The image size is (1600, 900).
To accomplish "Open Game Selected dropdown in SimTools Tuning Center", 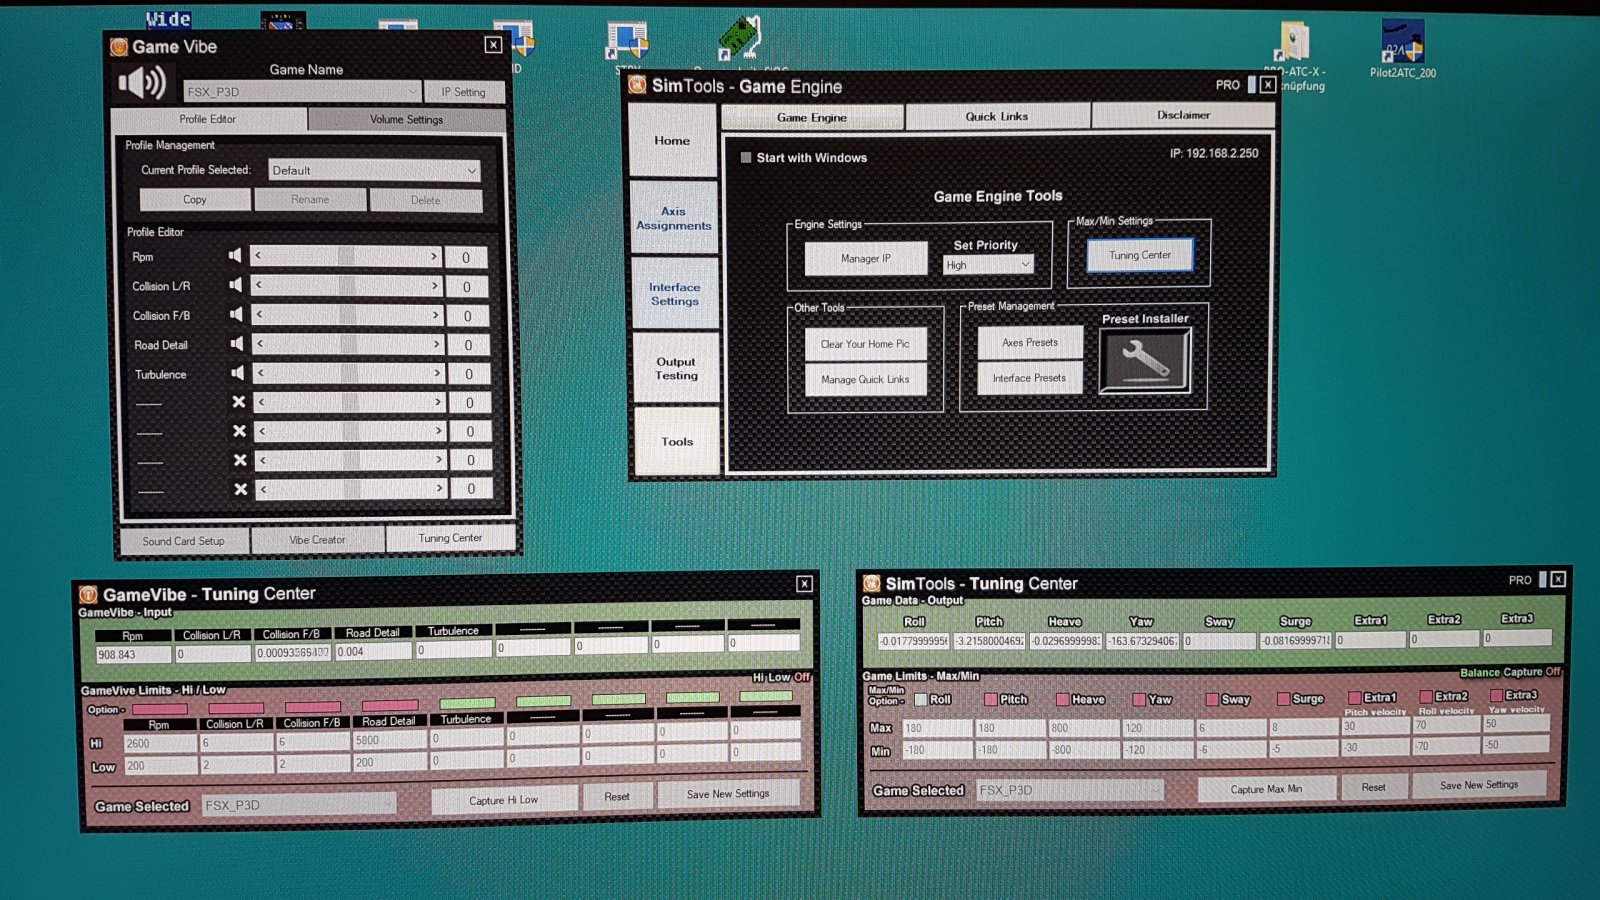I will click(x=1069, y=790).
